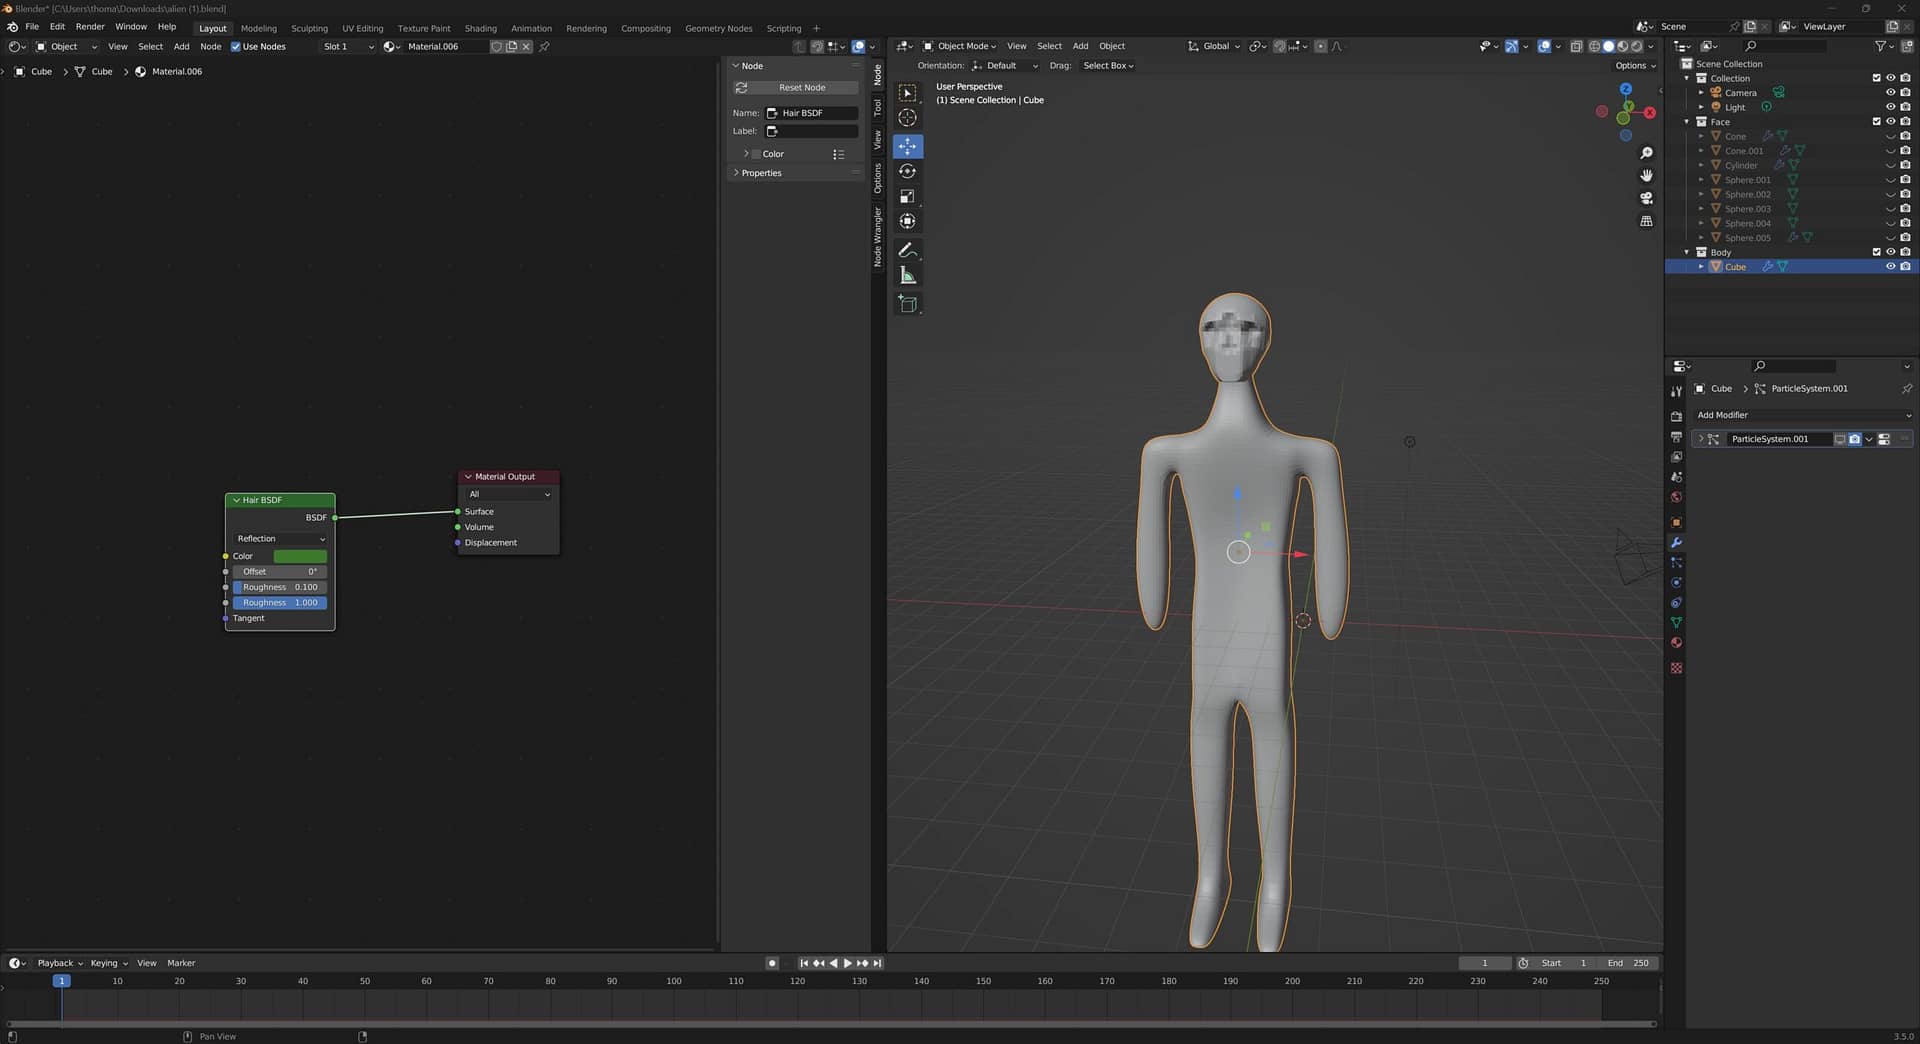Hide the Camera in viewport
The width and height of the screenshot is (1920, 1044).
1890,93
